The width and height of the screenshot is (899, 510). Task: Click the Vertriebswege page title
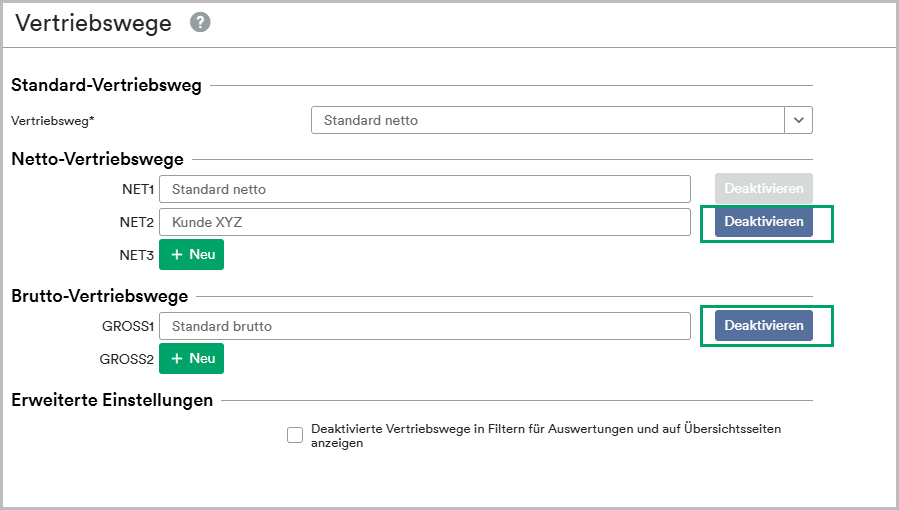[93, 23]
